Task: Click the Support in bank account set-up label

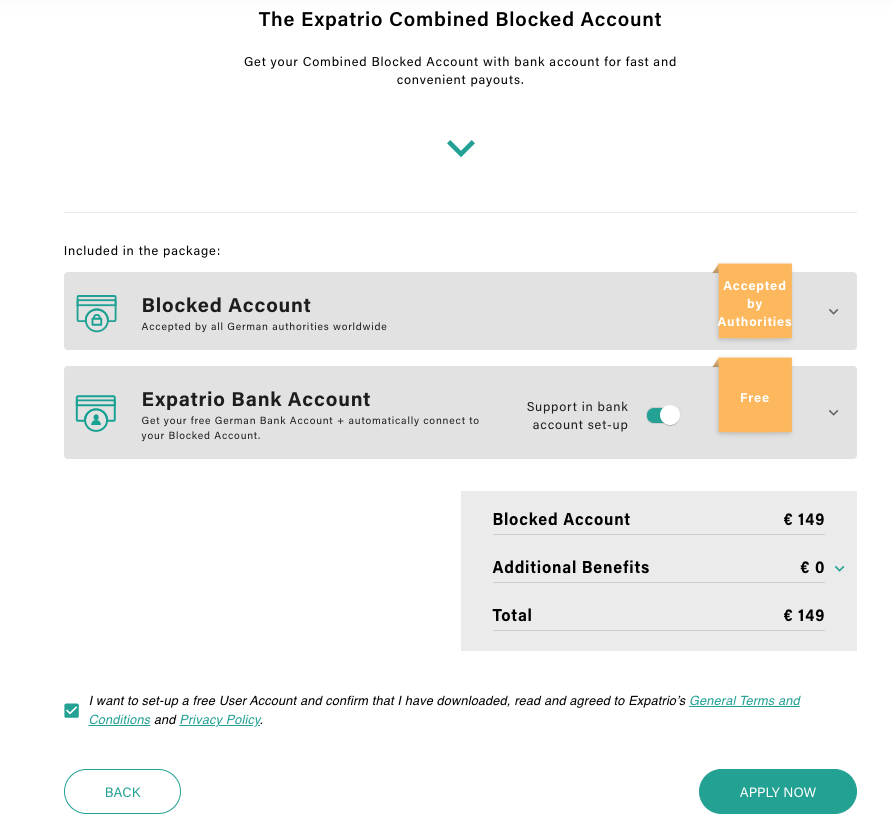Action: tap(578, 416)
